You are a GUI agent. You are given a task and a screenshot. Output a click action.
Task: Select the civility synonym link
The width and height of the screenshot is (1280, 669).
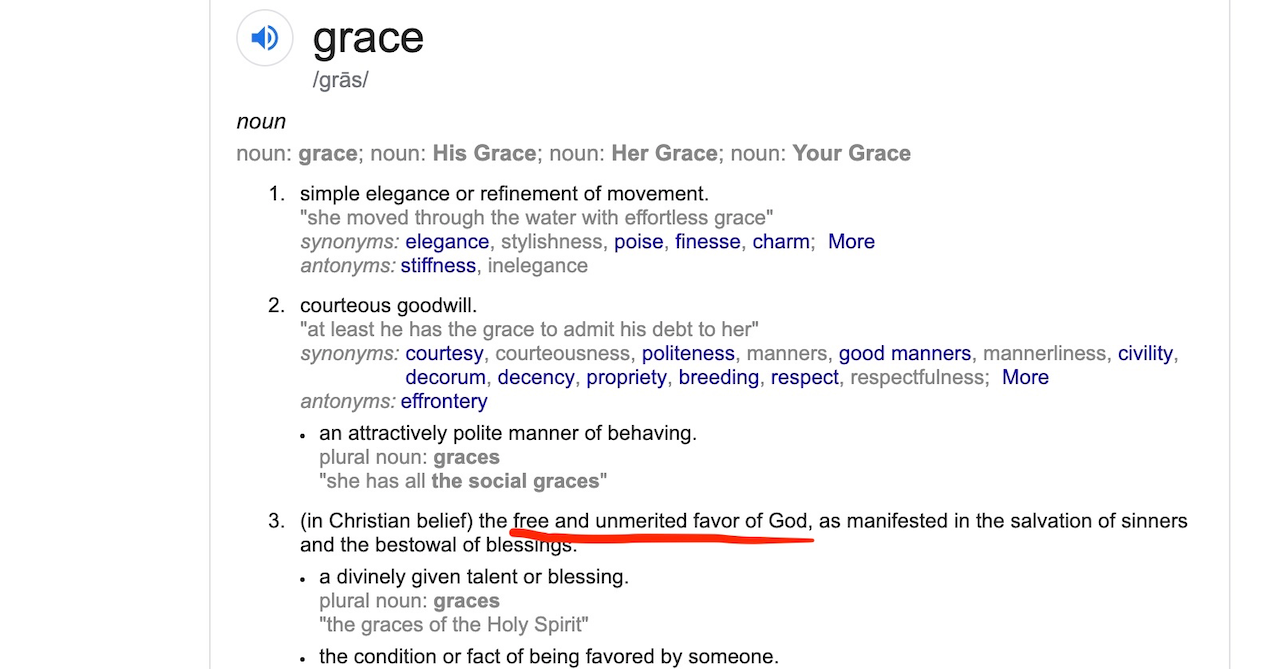(1145, 353)
